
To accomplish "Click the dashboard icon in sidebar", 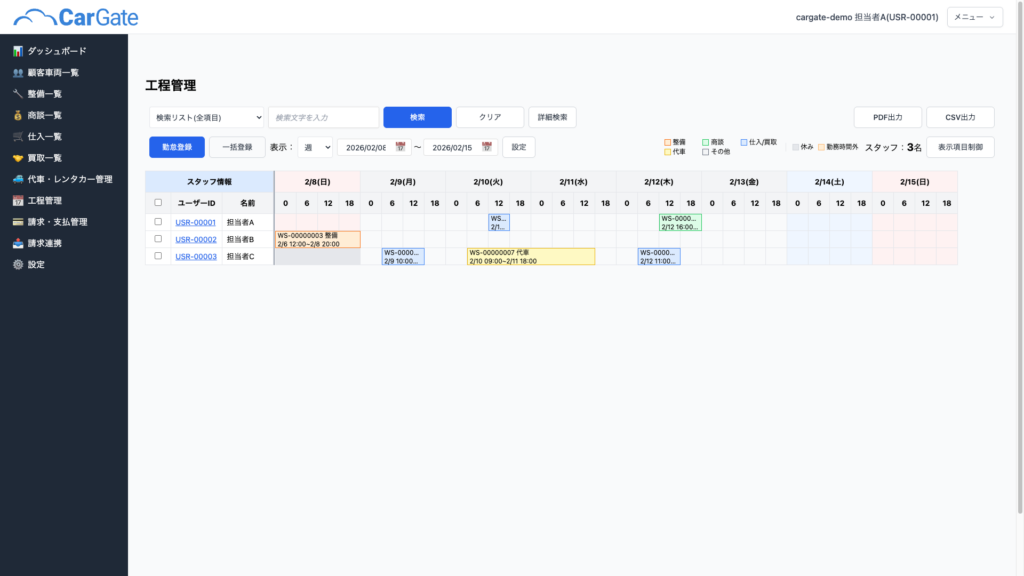I will click(18, 51).
